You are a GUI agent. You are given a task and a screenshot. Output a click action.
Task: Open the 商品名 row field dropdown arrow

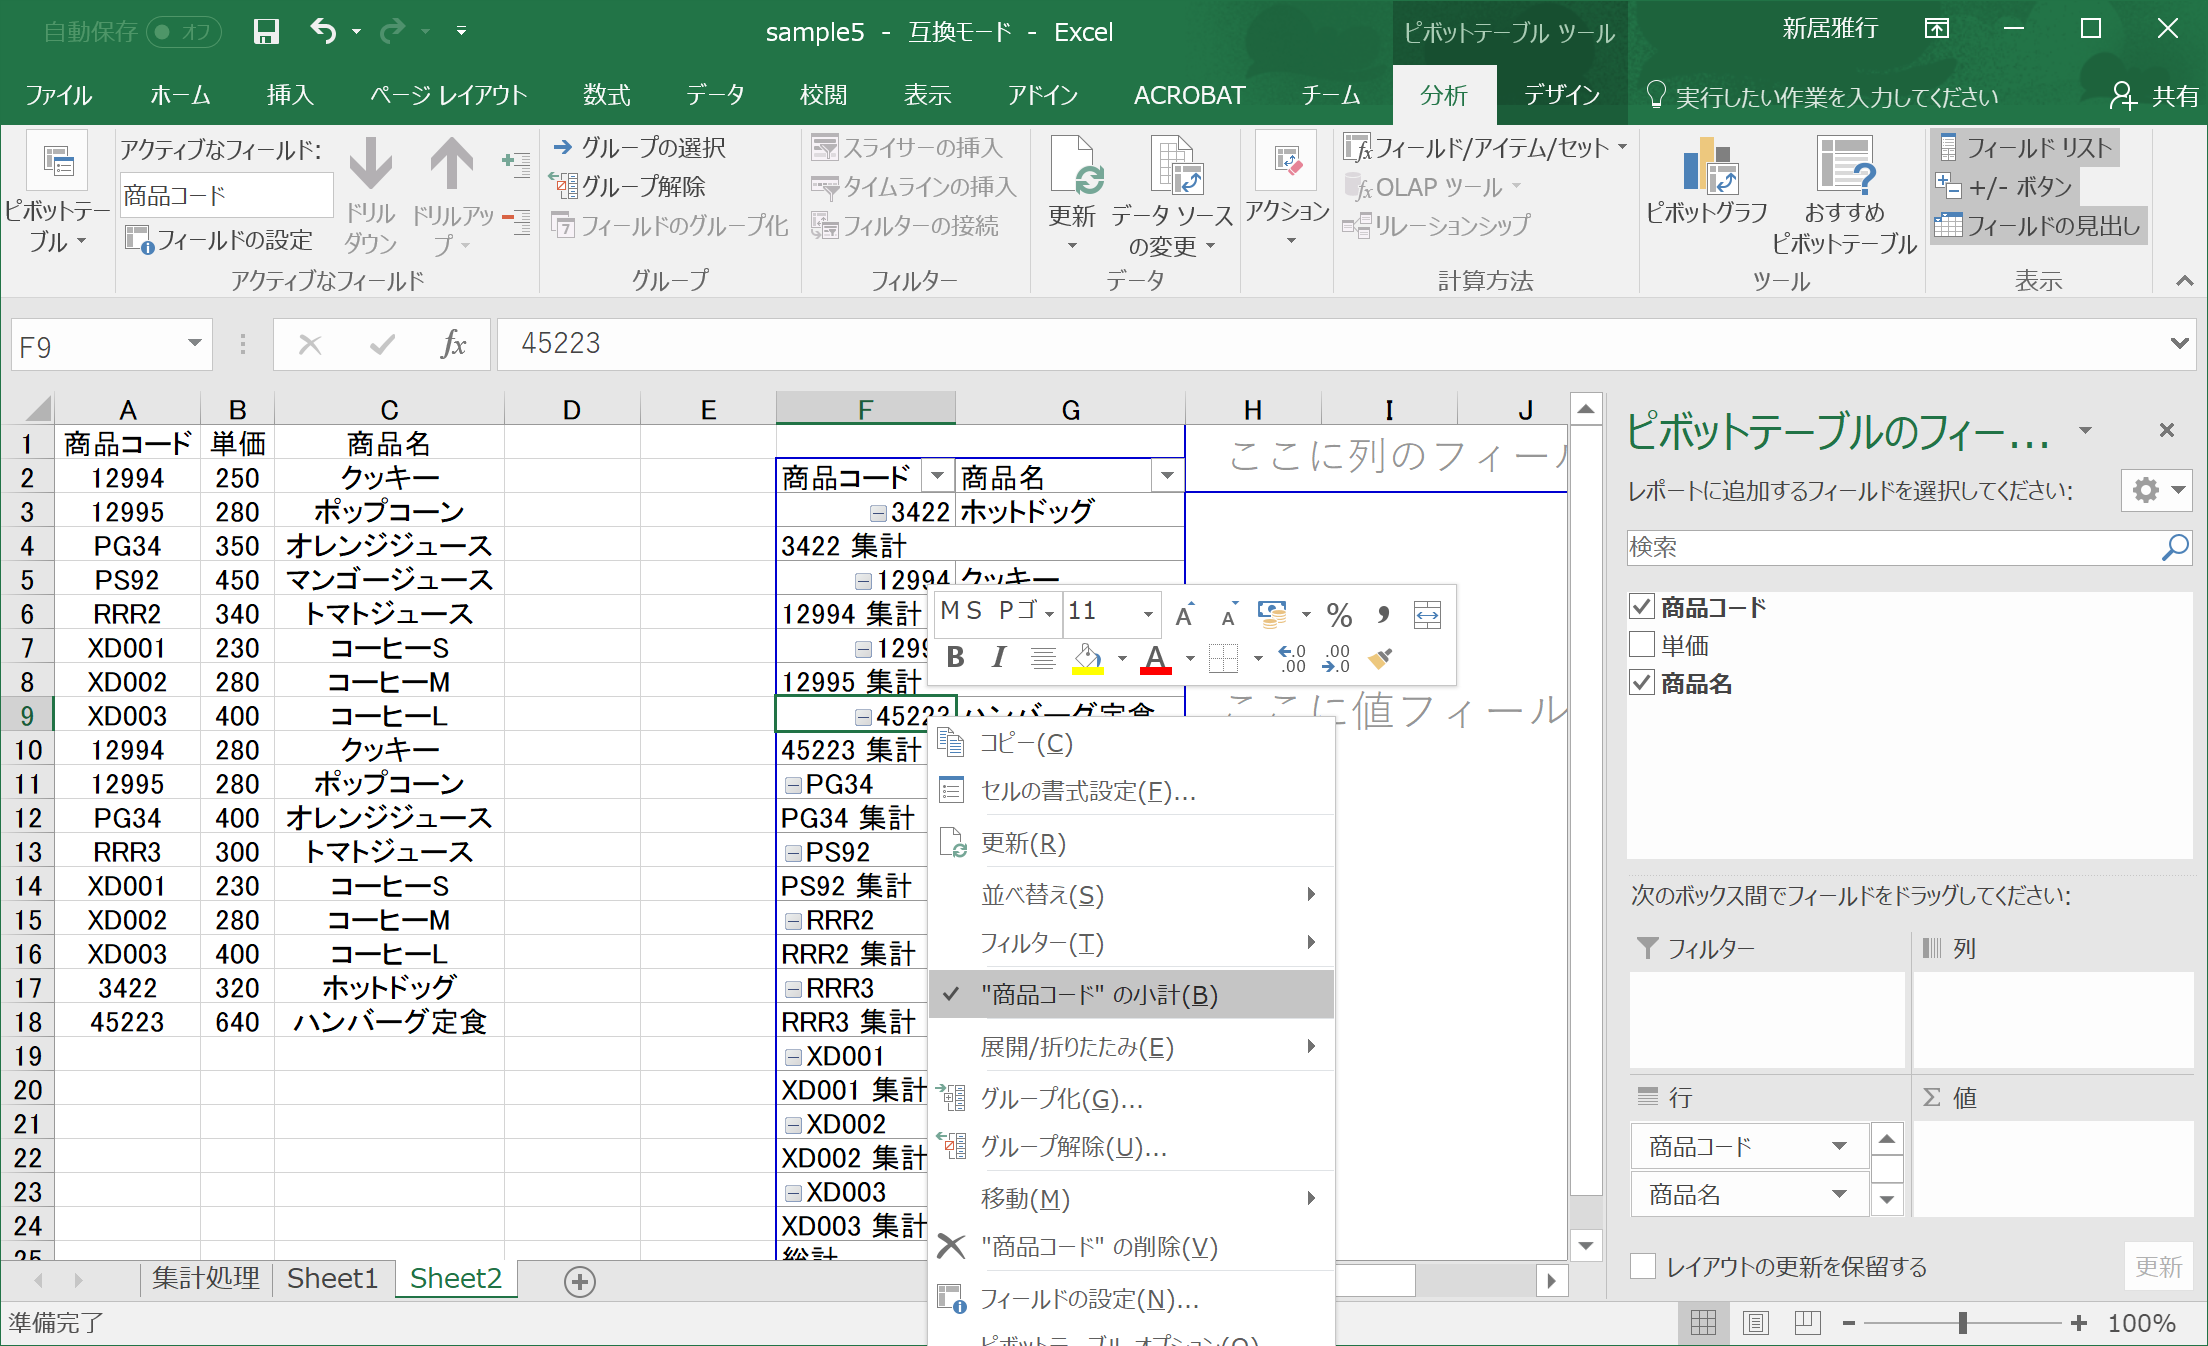pyautogui.click(x=1838, y=1194)
